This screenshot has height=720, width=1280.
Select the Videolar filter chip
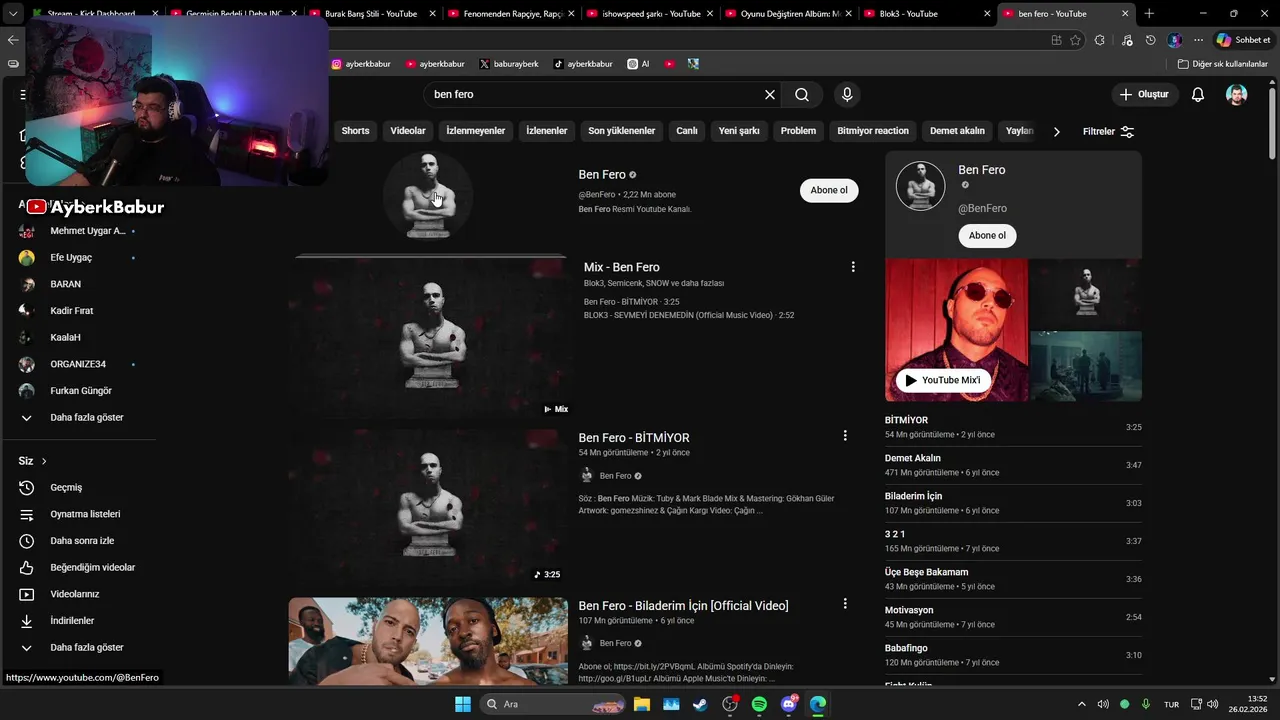(x=408, y=131)
